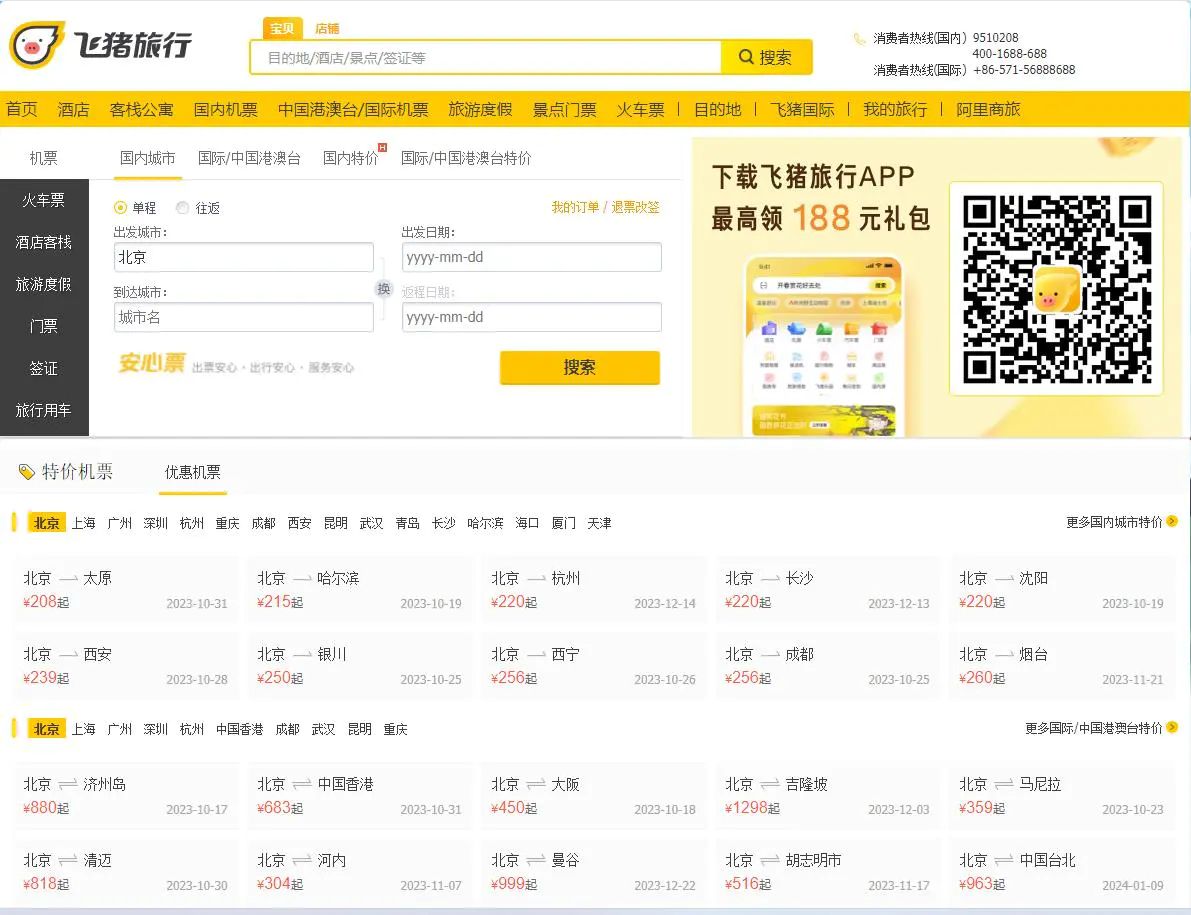Image resolution: width=1191 pixels, height=915 pixels.
Task: Select 机票 in the left sidebar
Action: click(43, 158)
